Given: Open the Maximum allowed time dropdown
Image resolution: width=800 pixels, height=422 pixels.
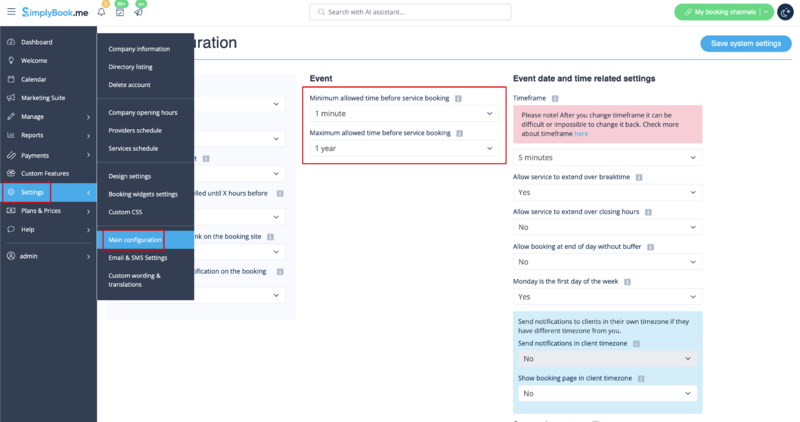Looking at the screenshot, I should coord(404,148).
